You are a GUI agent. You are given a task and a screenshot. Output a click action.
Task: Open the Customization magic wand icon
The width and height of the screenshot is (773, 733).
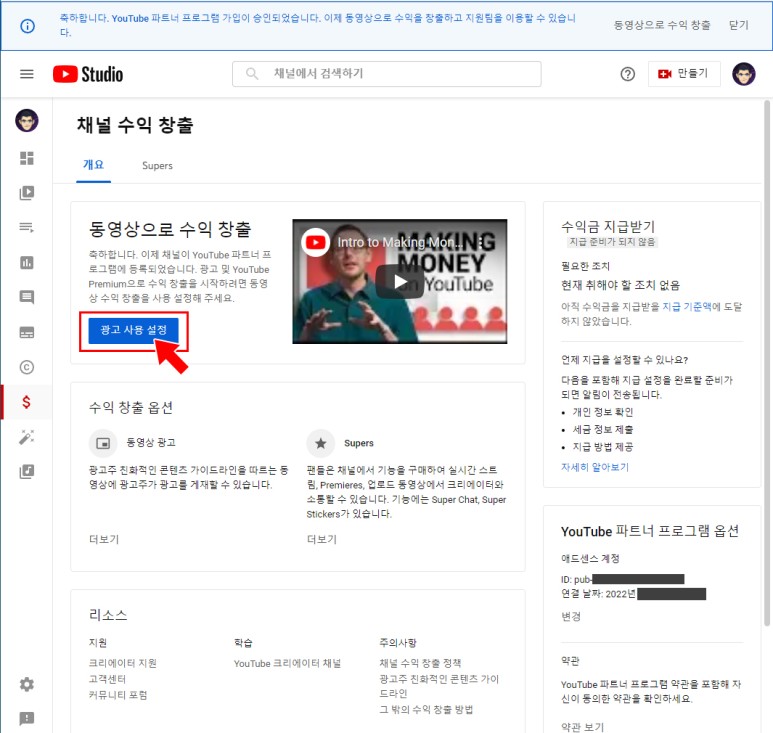(27, 437)
